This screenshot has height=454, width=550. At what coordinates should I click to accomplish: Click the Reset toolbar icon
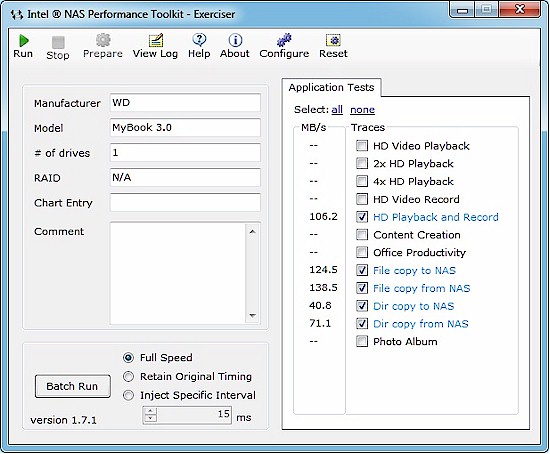pos(333,40)
